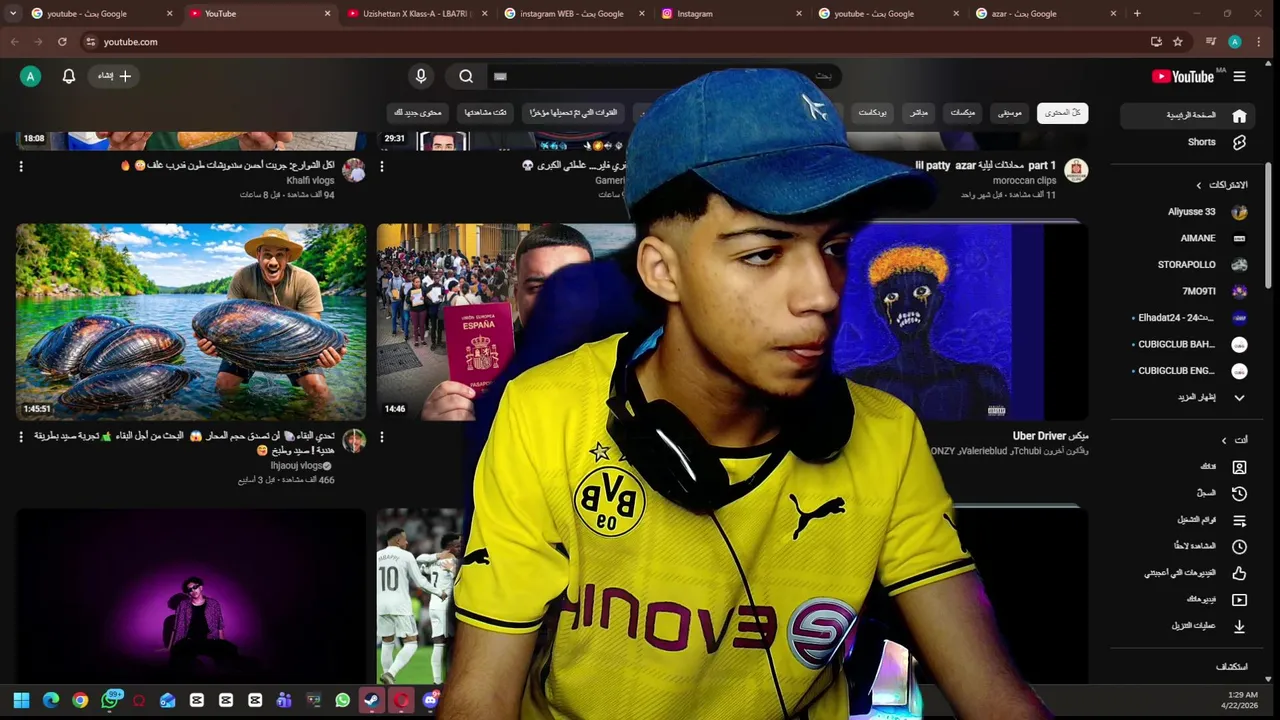The image size is (1280, 720).
Task: Select the Recently uploaded (تم تحميلها مؤخرًا) filter chip
Action: pos(573,113)
